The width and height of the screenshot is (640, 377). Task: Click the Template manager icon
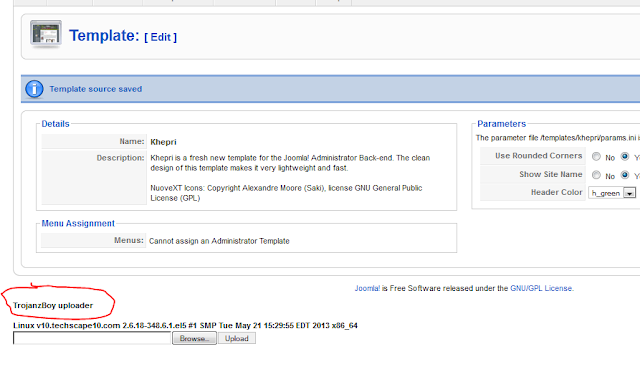point(46,34)
